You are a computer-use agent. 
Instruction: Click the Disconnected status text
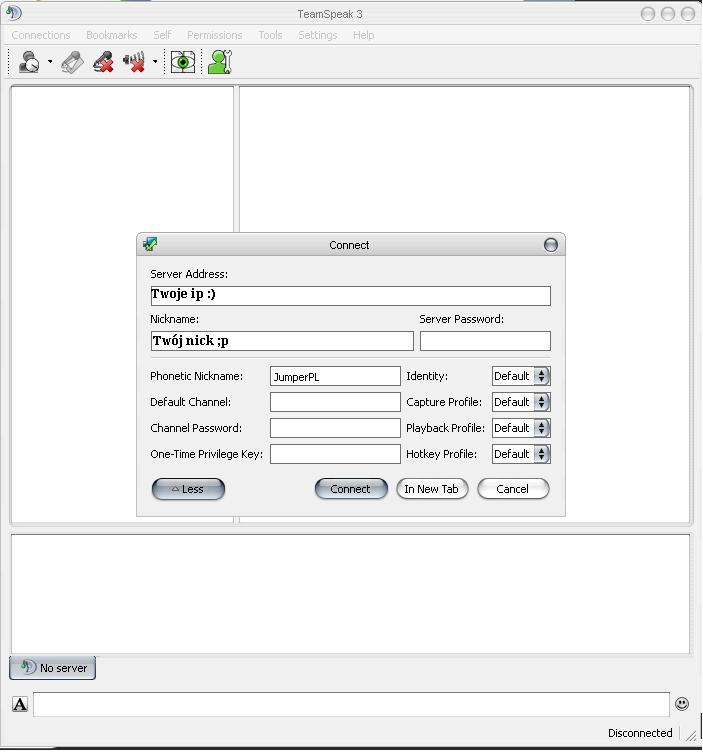[x=640, y=733]
